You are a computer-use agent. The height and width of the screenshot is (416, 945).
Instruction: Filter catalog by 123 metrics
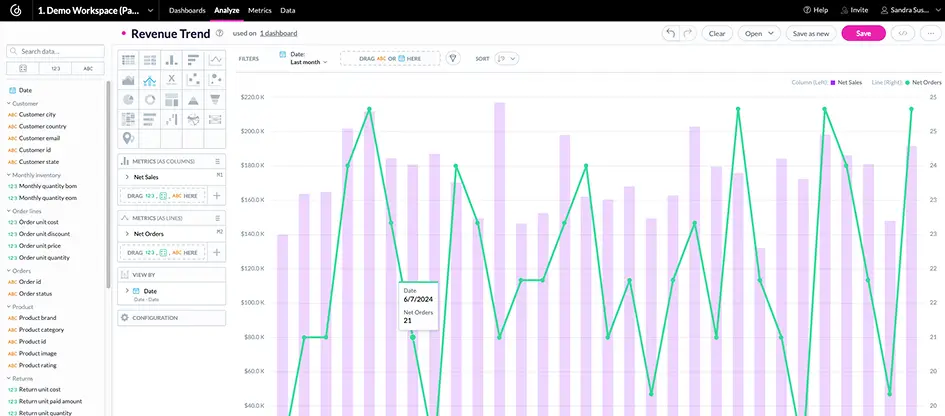55,69
